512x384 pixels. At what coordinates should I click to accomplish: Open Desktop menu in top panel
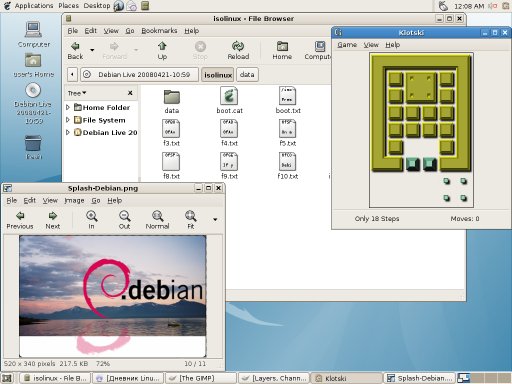pos(97,6)
